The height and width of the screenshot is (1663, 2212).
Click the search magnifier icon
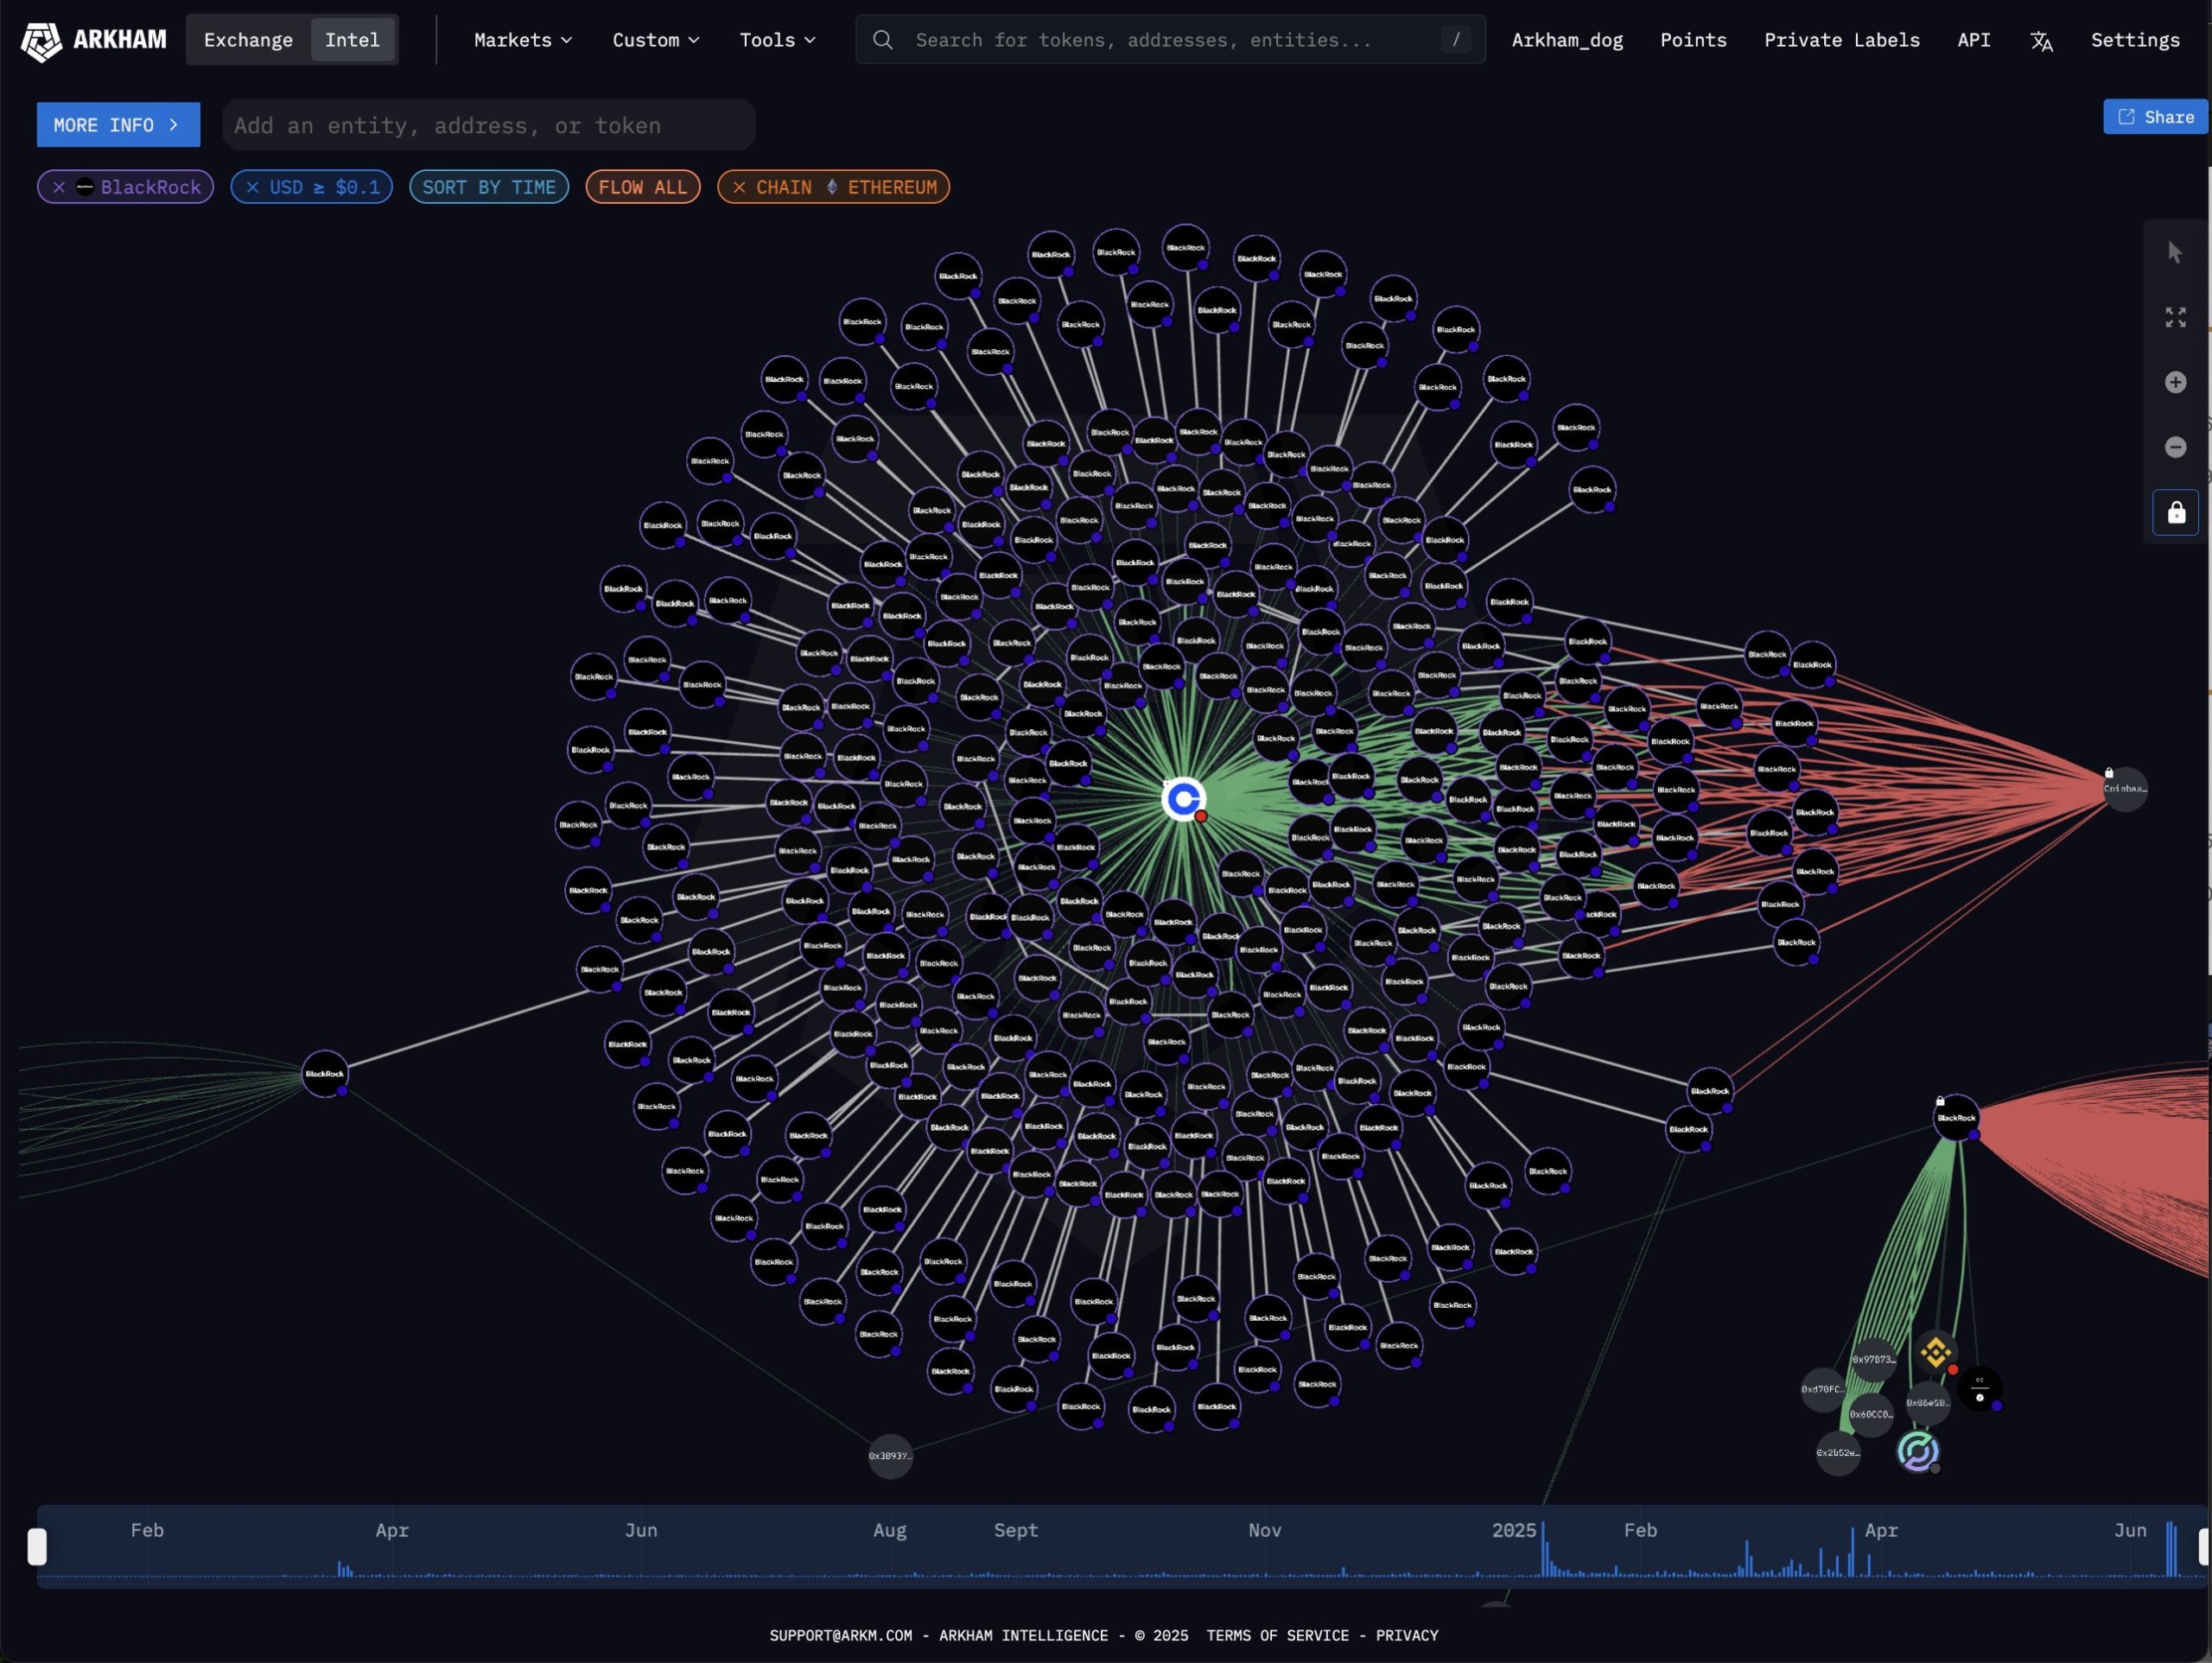pos(882,40)
